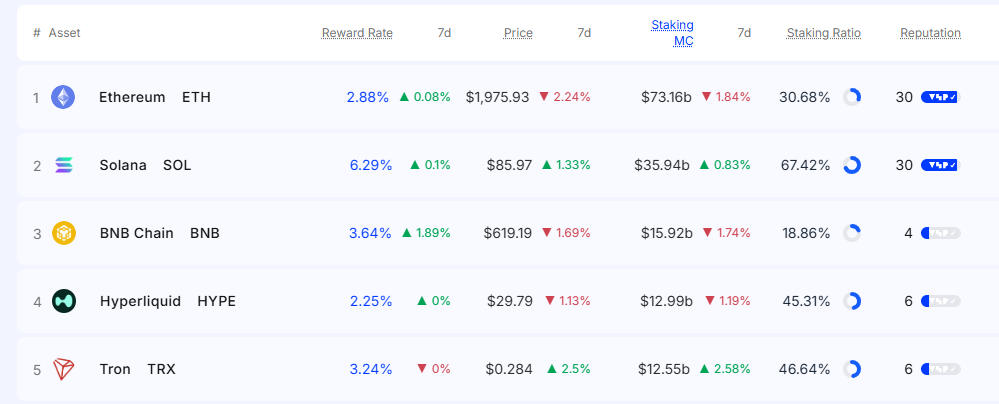Click Ethereum's staking ratio ring icon
999x404 pixels.
coord(852,97)
